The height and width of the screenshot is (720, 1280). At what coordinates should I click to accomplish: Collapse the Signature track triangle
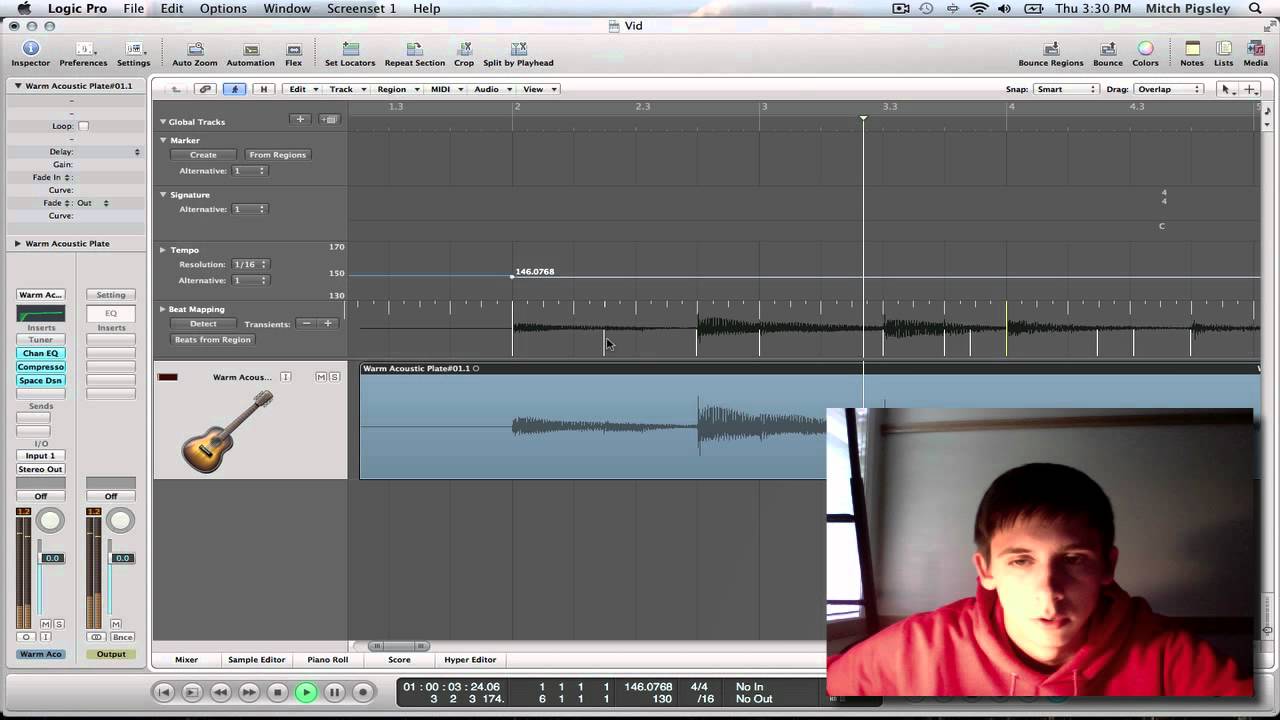pyautogui.click(x=163, y=194)
